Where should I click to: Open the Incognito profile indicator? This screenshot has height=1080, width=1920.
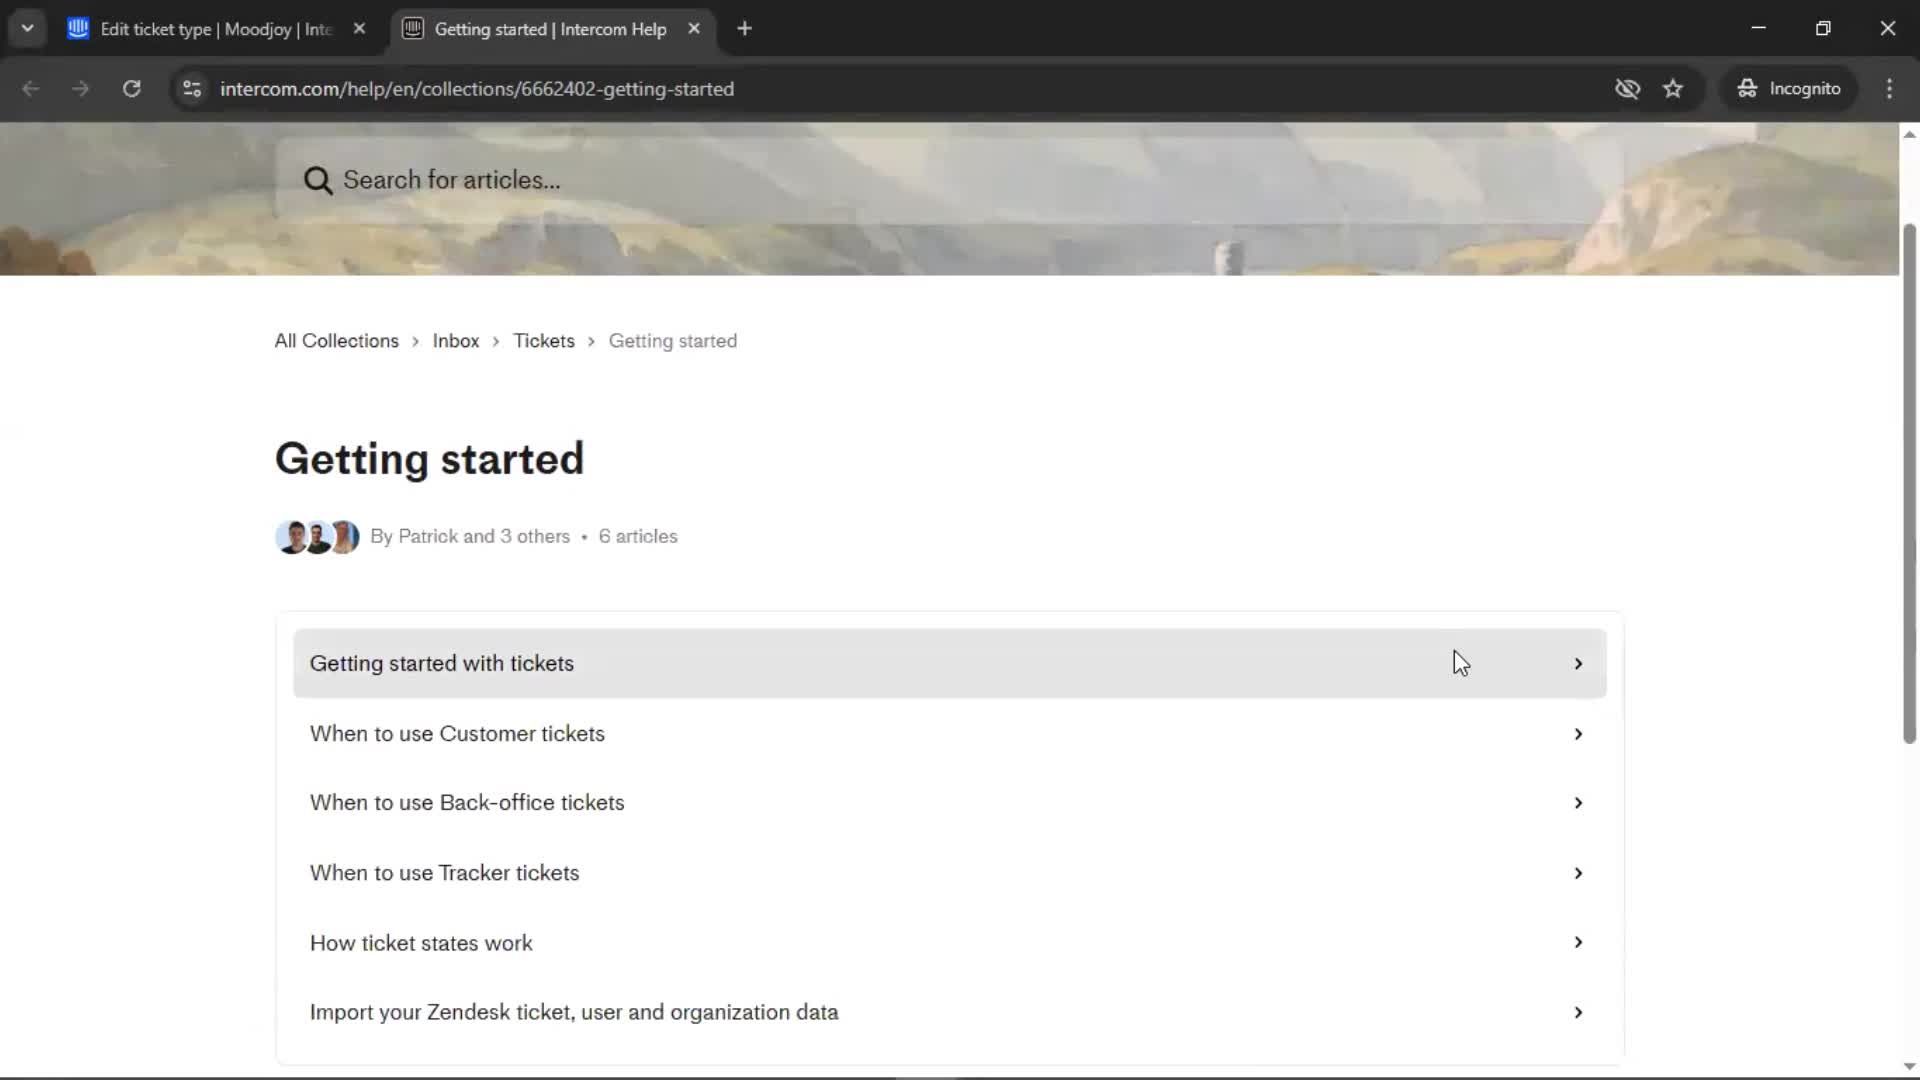point(1789,89)
